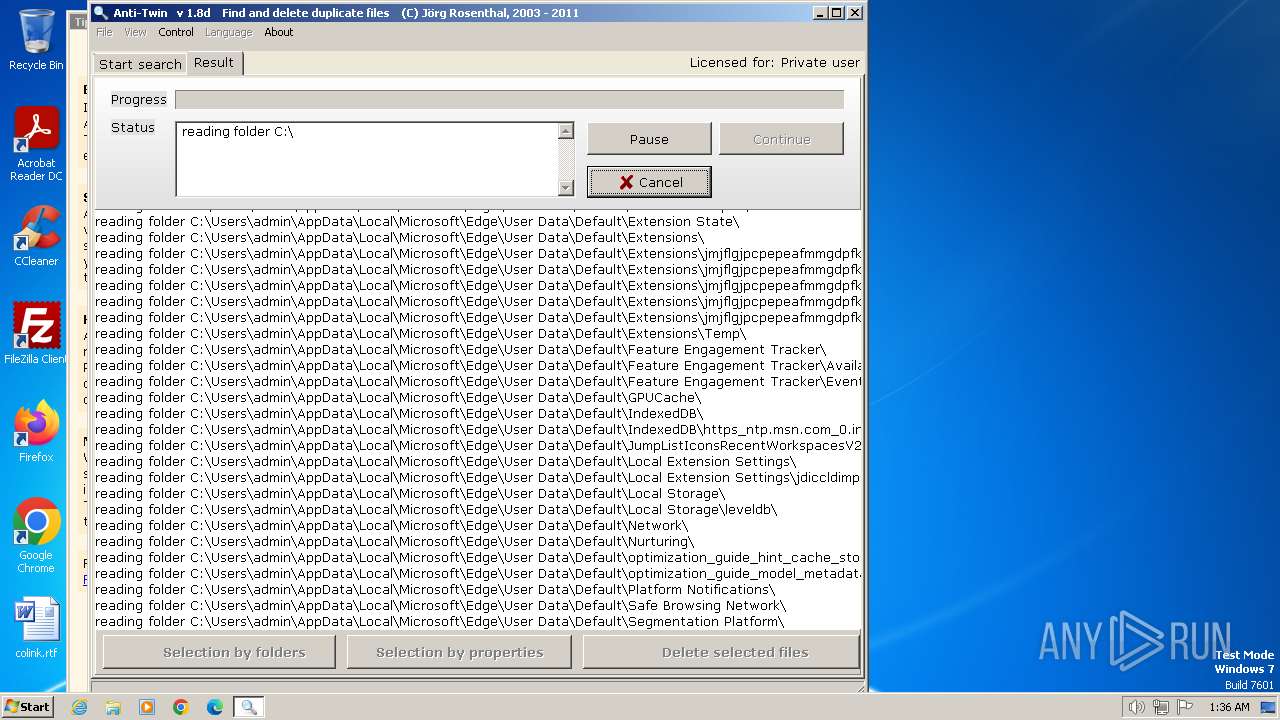Click the status box scroll-down arrow
1280x720 pixels.
tap(566, 187)
